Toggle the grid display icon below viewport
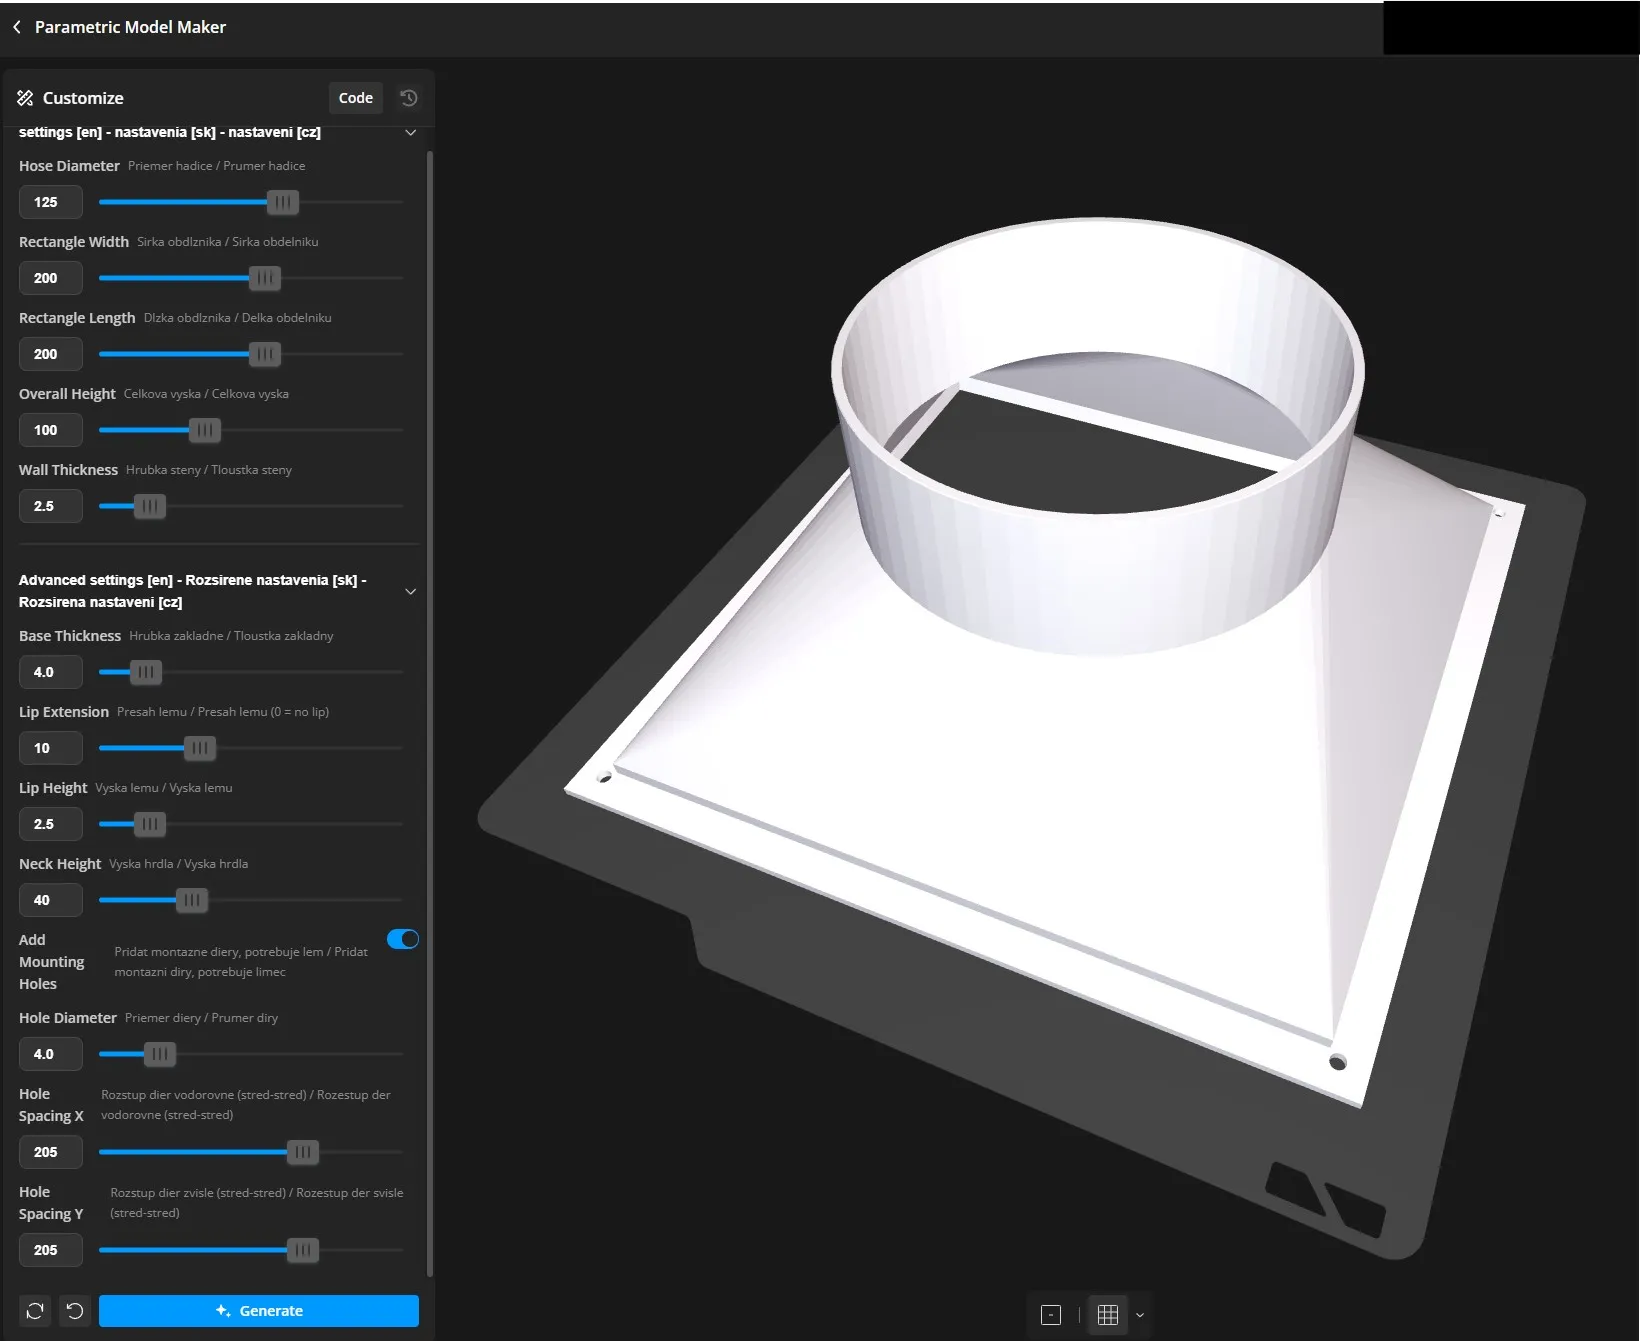Viewport: 1641px width, 1341px height. (x=1108, y=1315)
